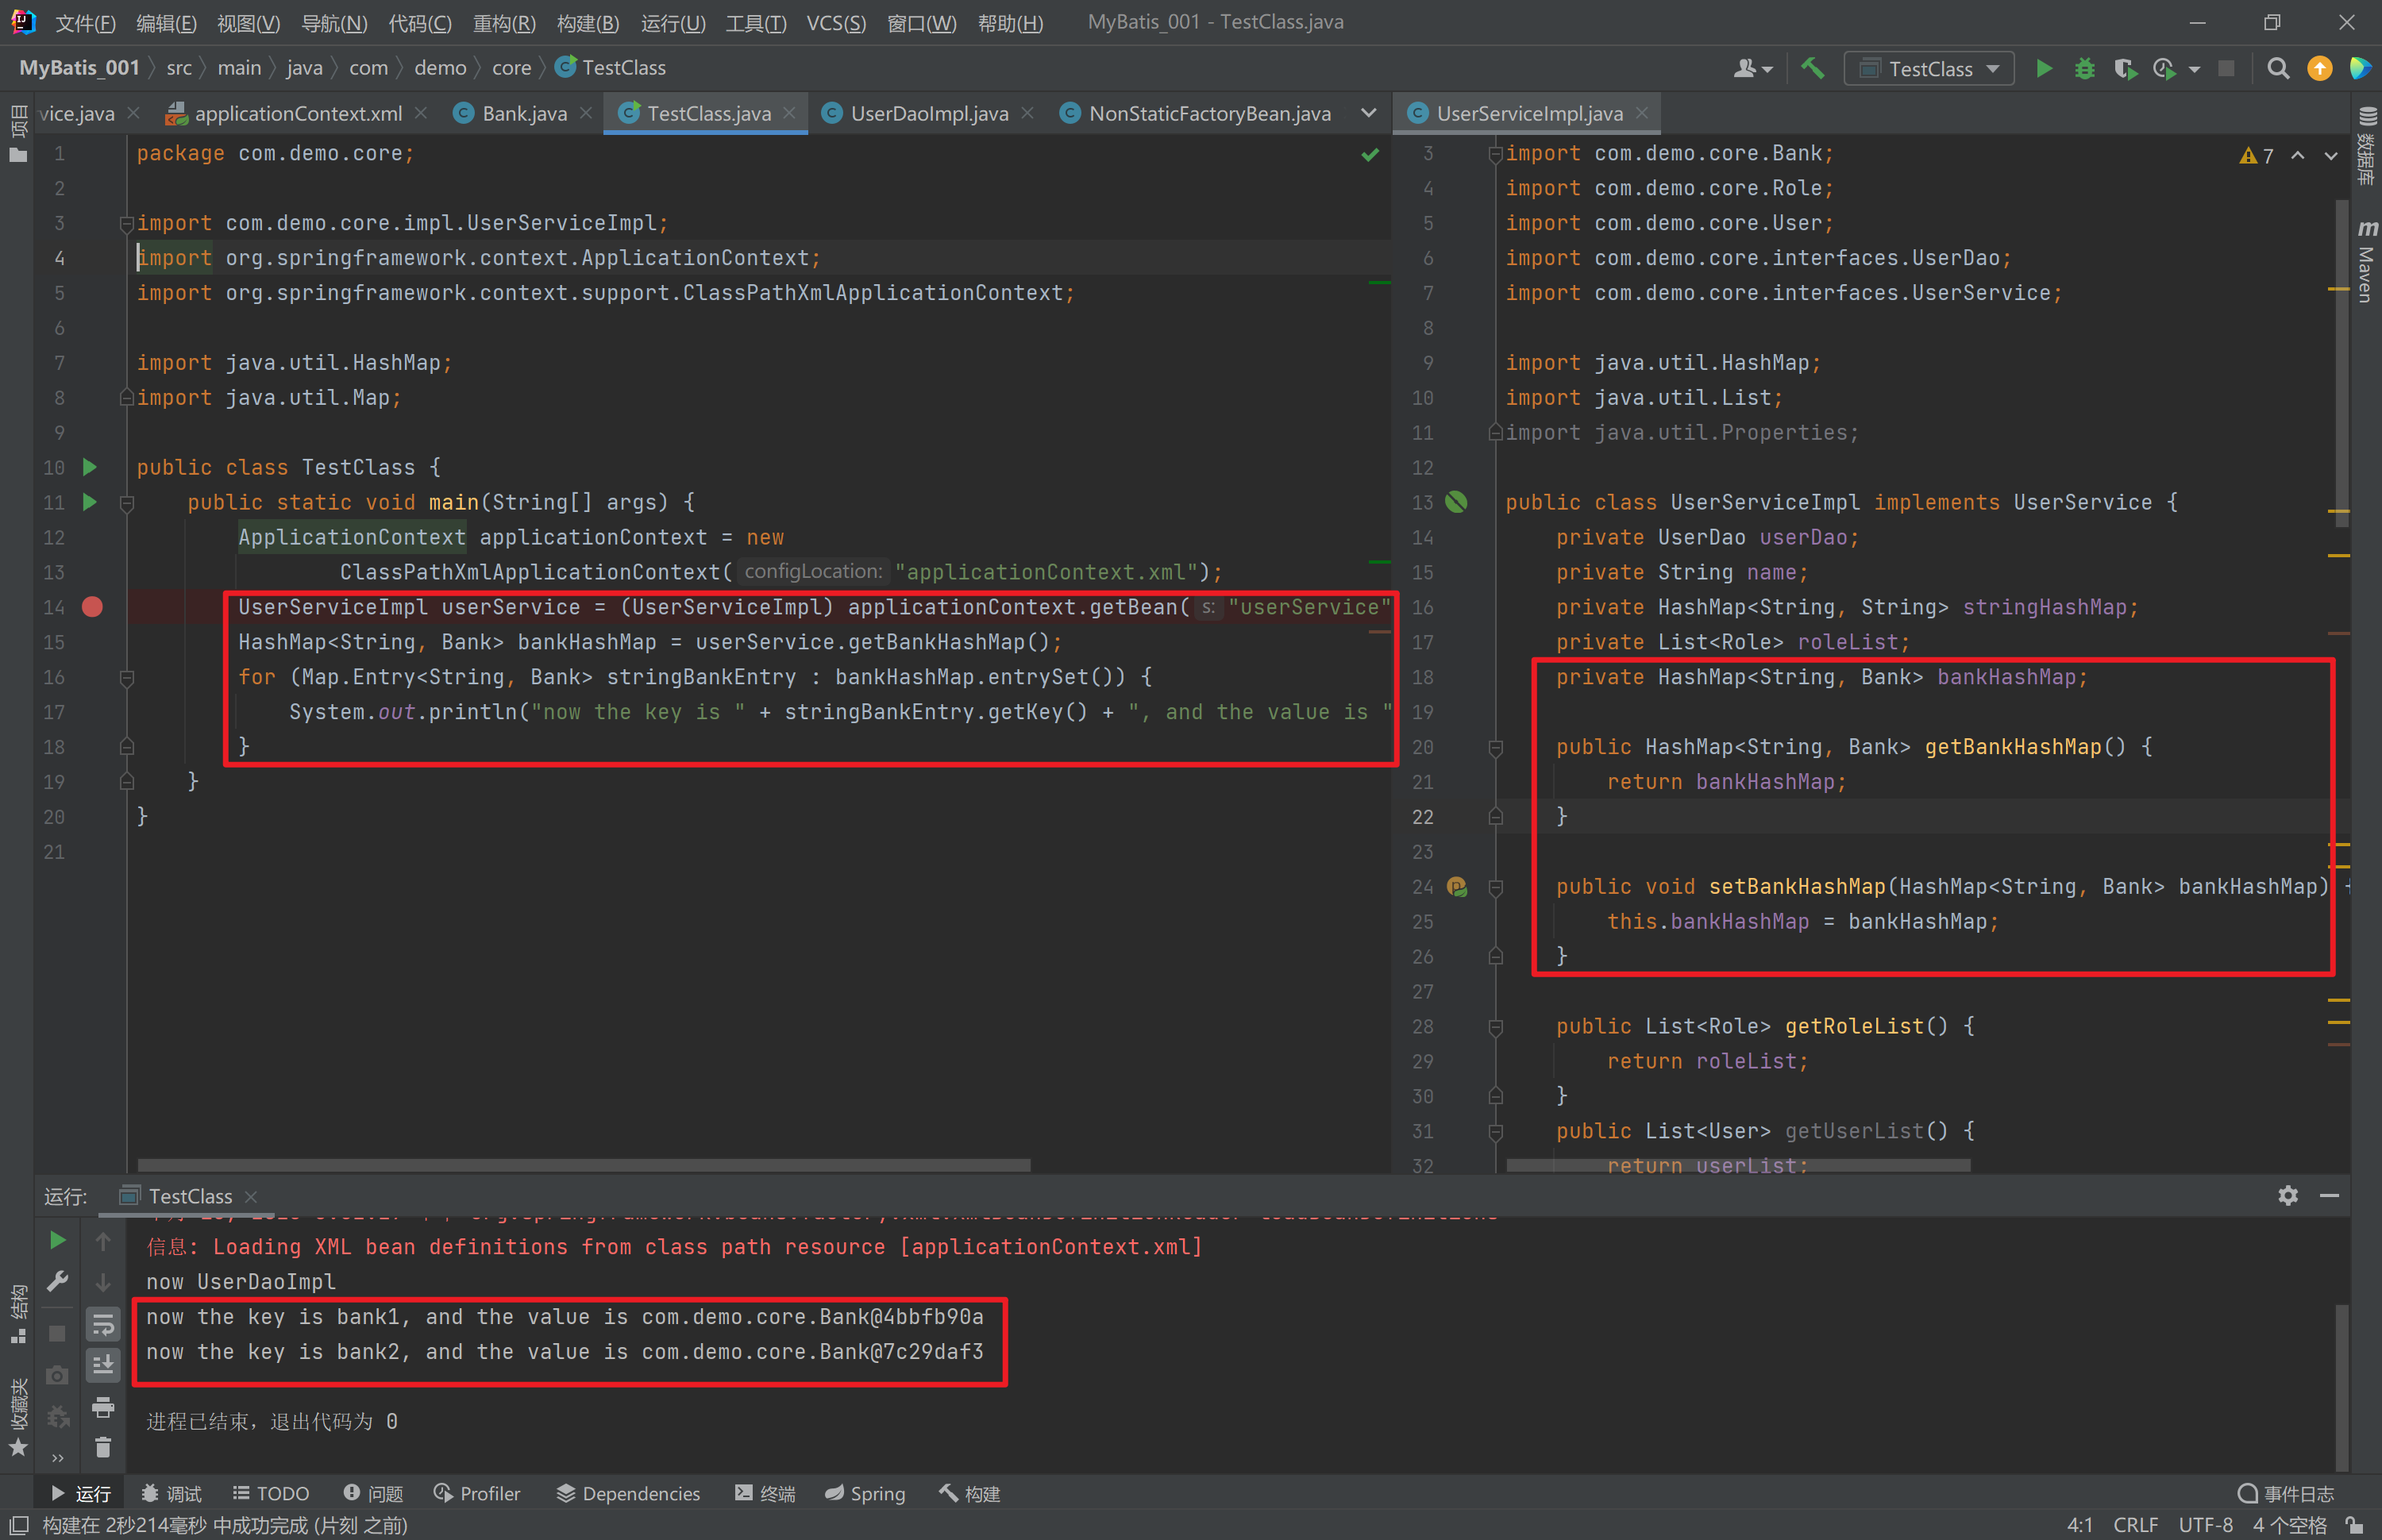The height and width of the screenshot is (1540, 2382).
Task: Open the 事件日志 event log
Action: tap(2286, 1493)
